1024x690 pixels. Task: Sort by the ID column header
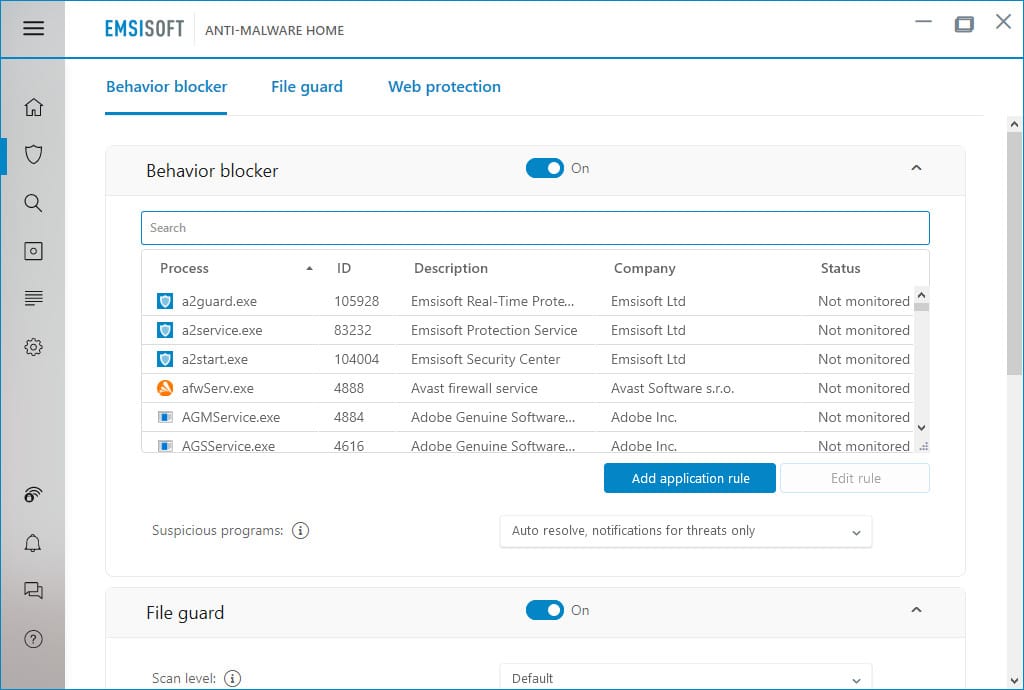[344, 268]
